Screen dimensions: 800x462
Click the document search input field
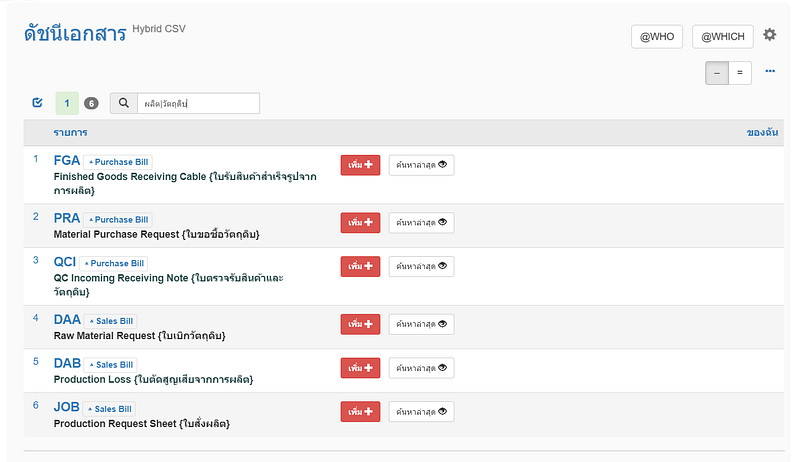tap(197, 103)
